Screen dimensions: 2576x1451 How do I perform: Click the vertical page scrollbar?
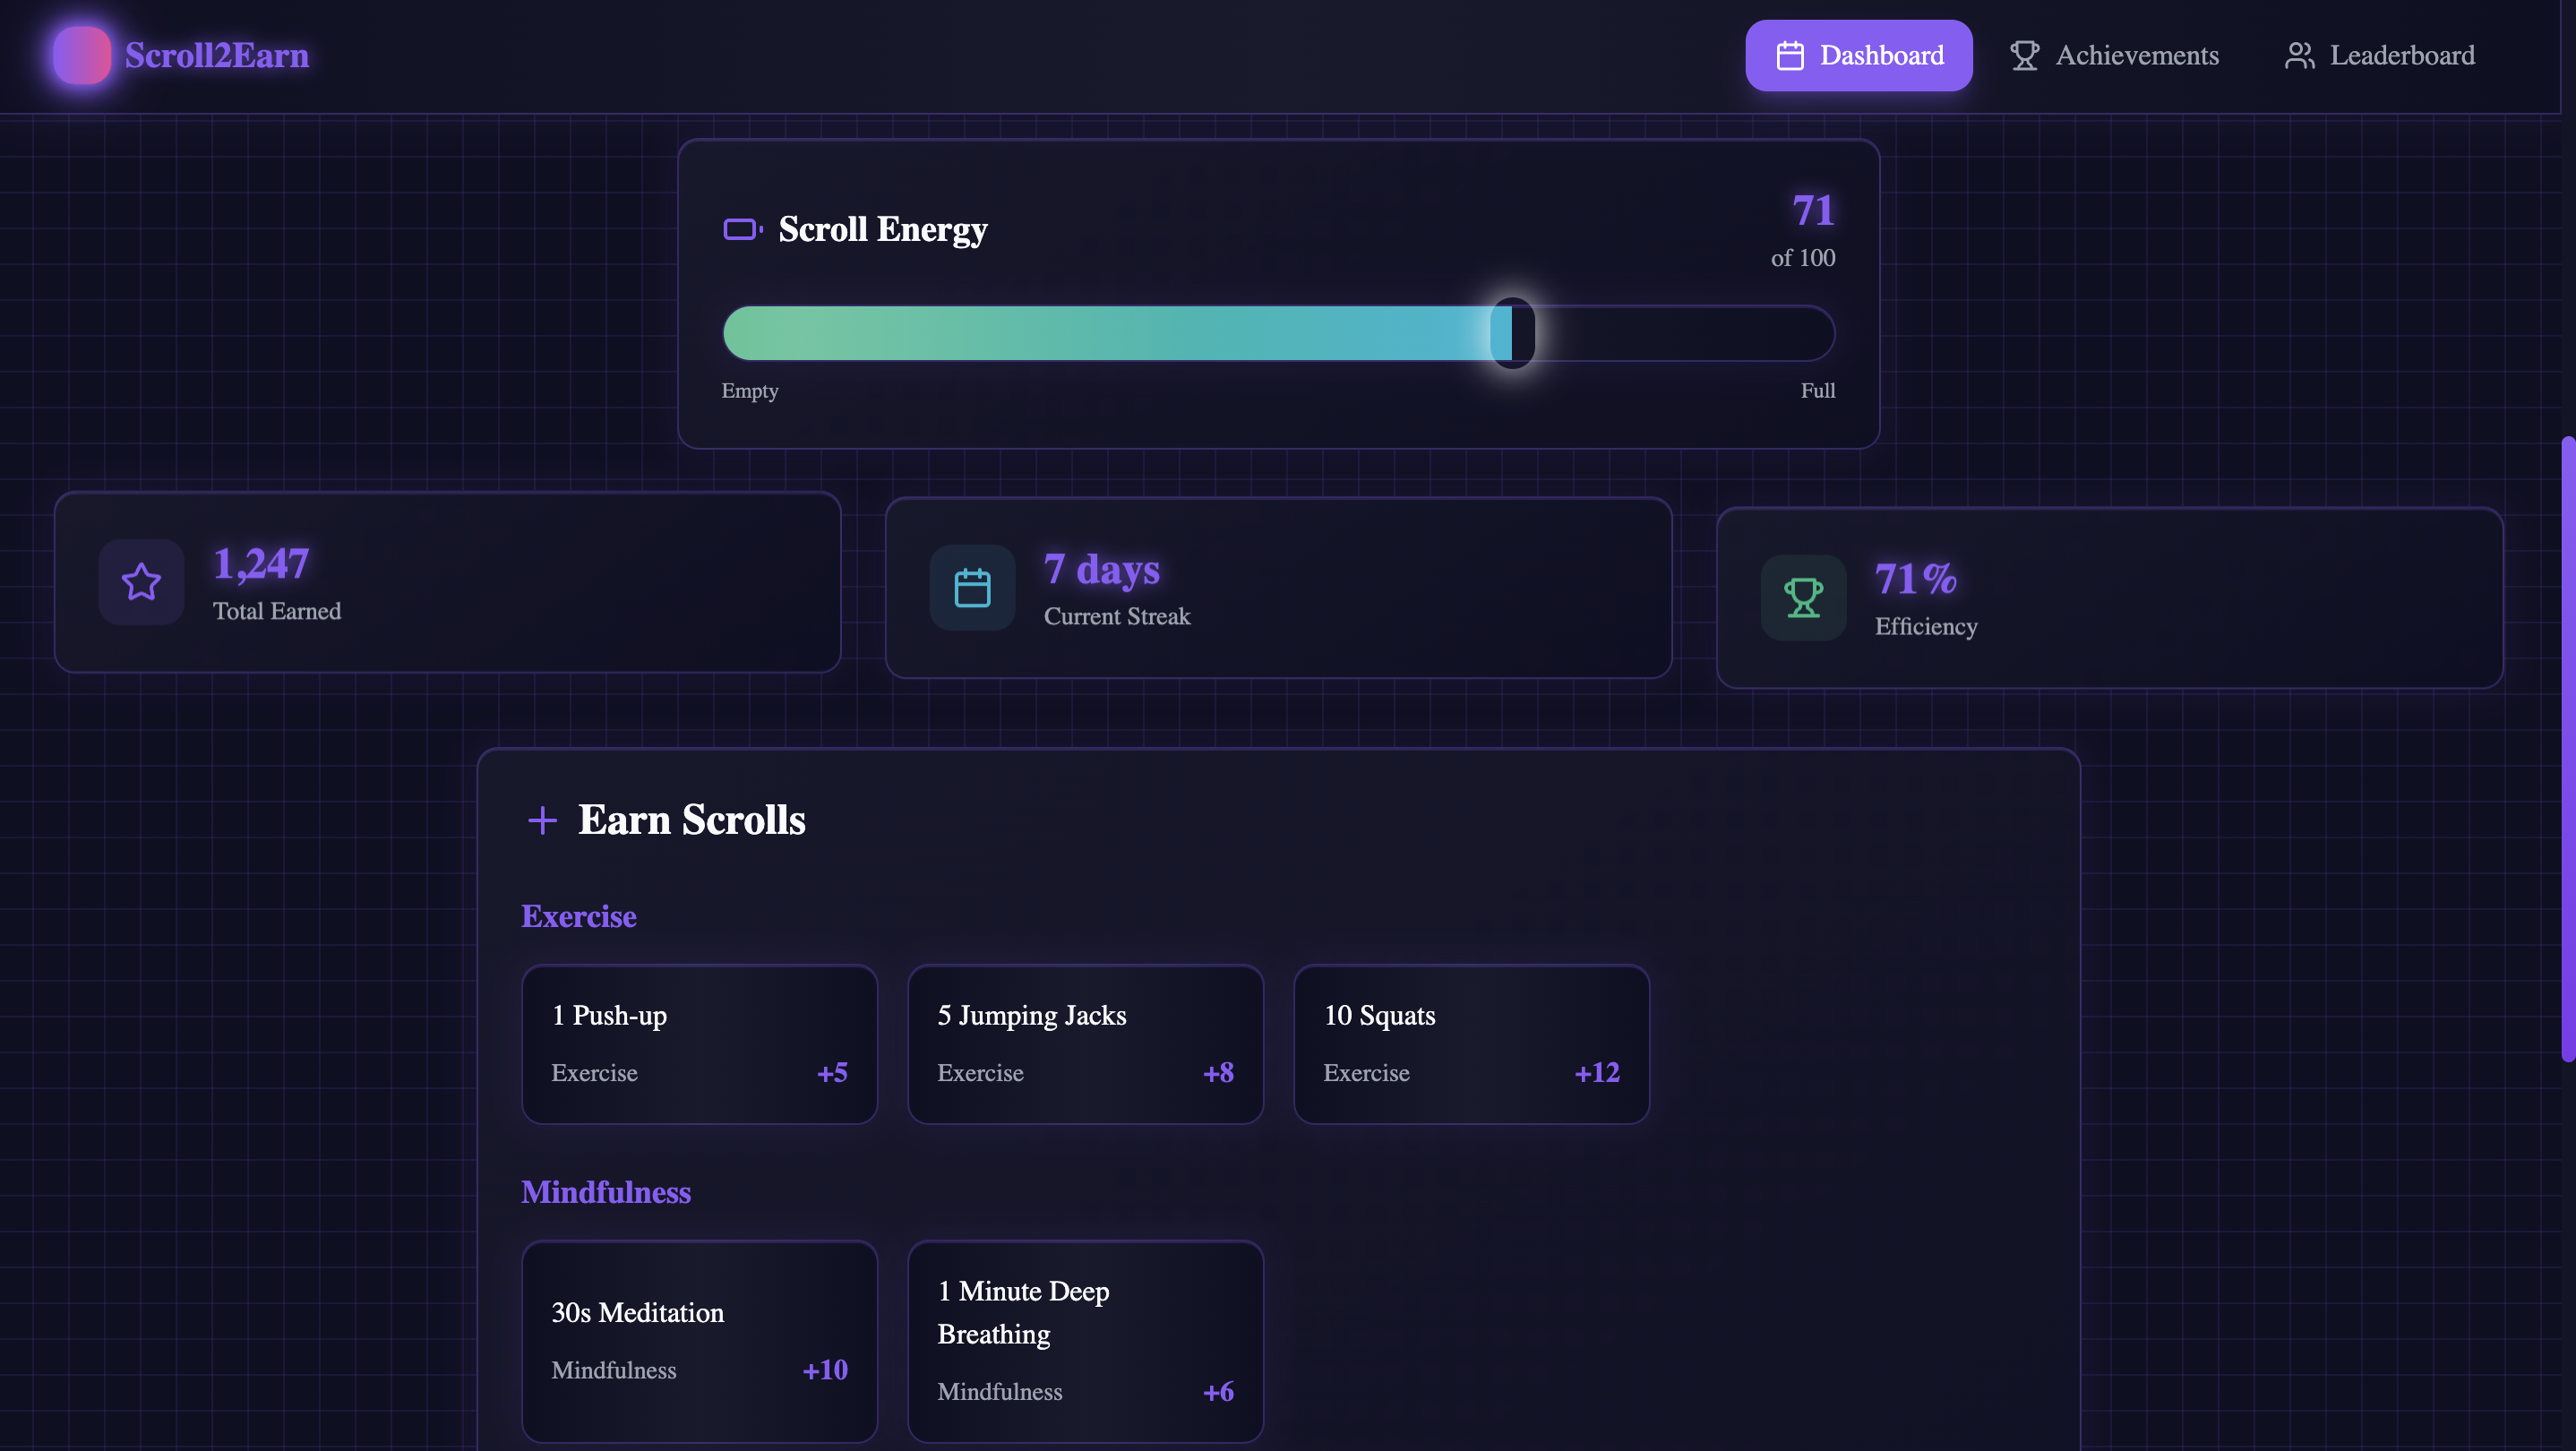click(2567, 748)
